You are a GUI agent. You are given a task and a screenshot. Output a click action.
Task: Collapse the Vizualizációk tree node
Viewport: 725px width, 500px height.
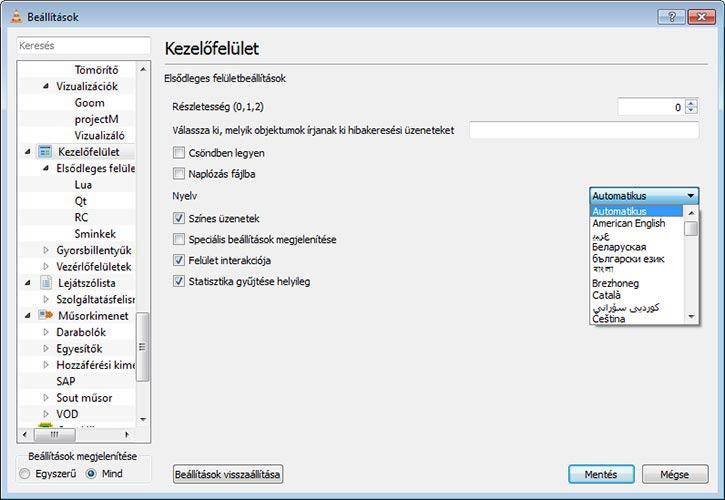click(46, 87)
